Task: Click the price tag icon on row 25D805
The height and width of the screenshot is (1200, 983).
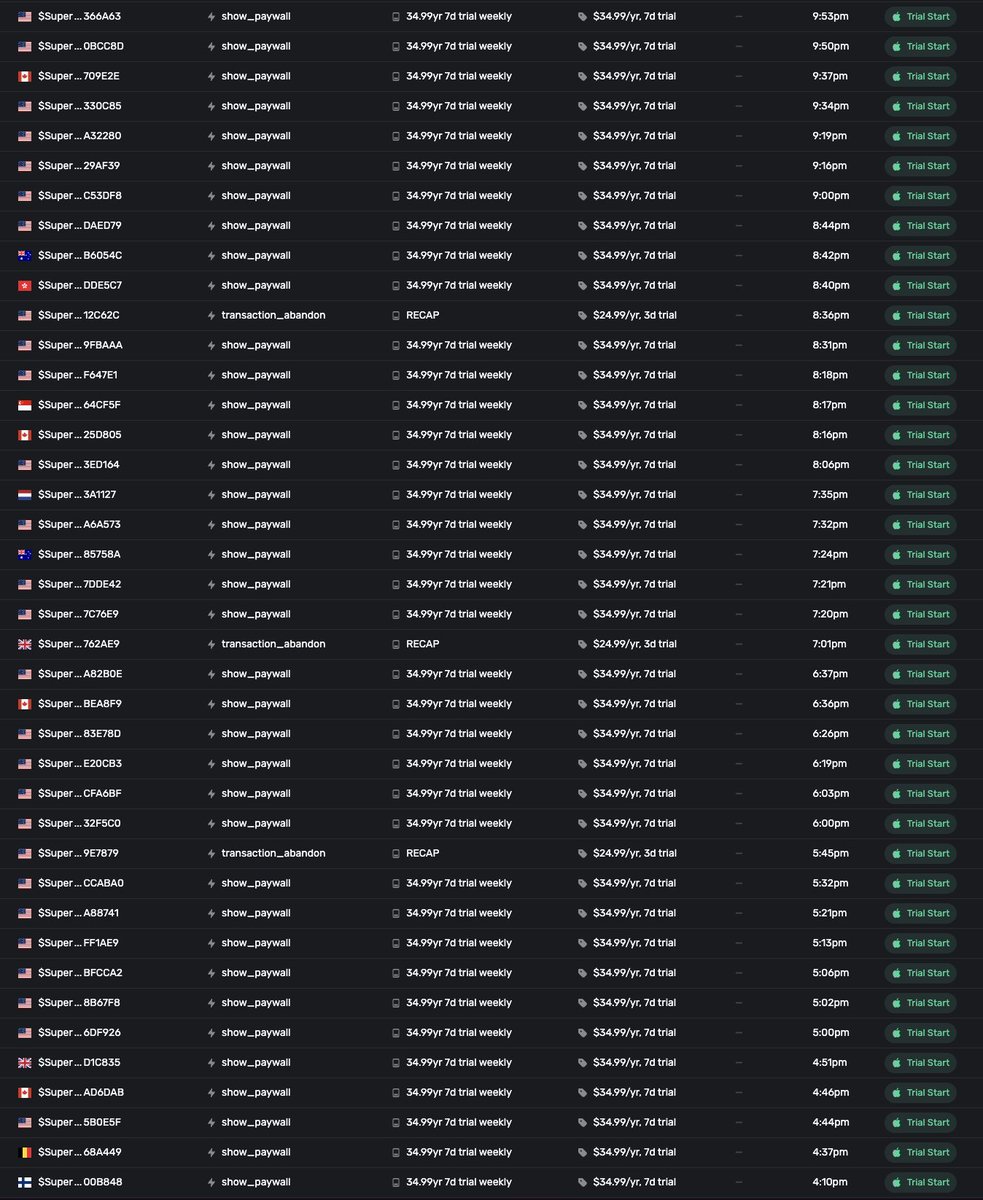Action: (x=583, y=435)
